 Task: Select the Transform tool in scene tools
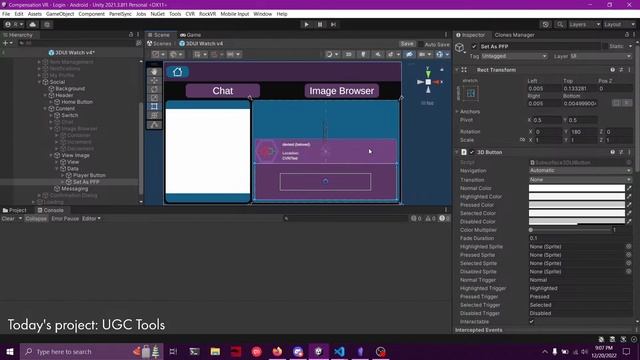(x=154, y=116)
